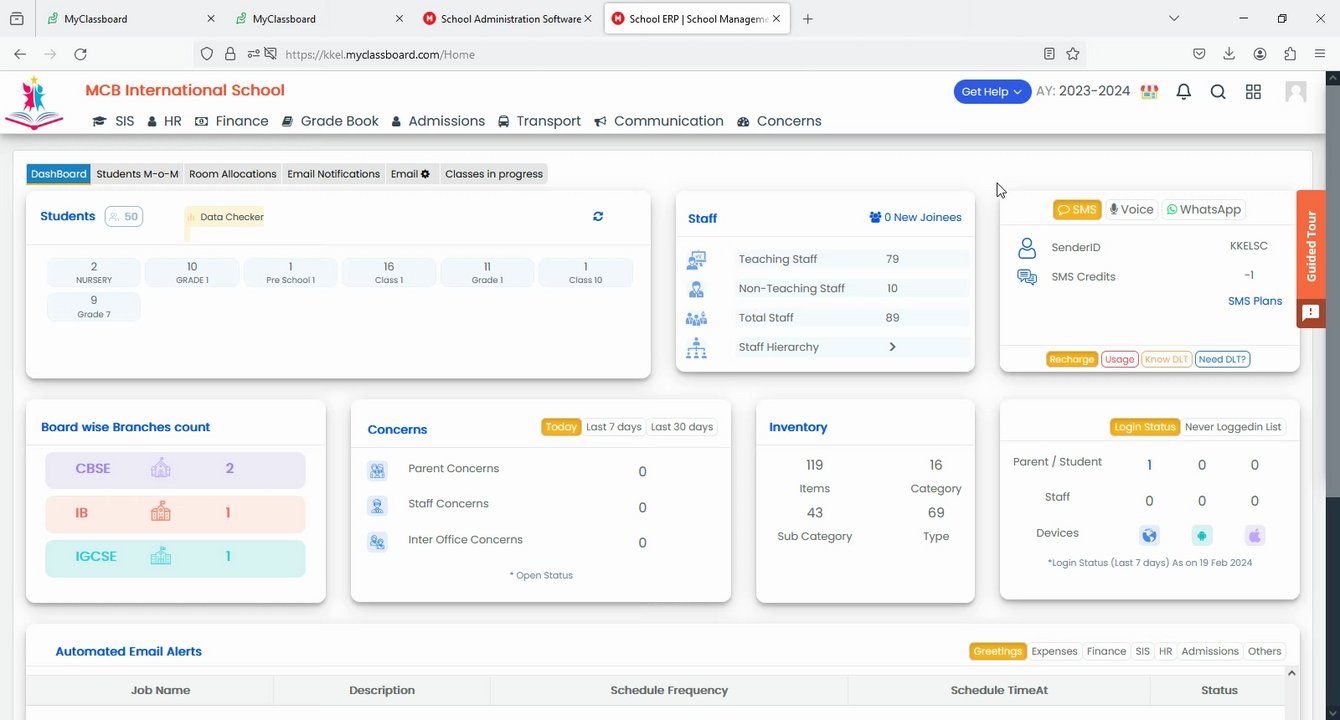Click the Staff Concerns icon
The height and width of the screenshot is (720, 1340).
377,506
